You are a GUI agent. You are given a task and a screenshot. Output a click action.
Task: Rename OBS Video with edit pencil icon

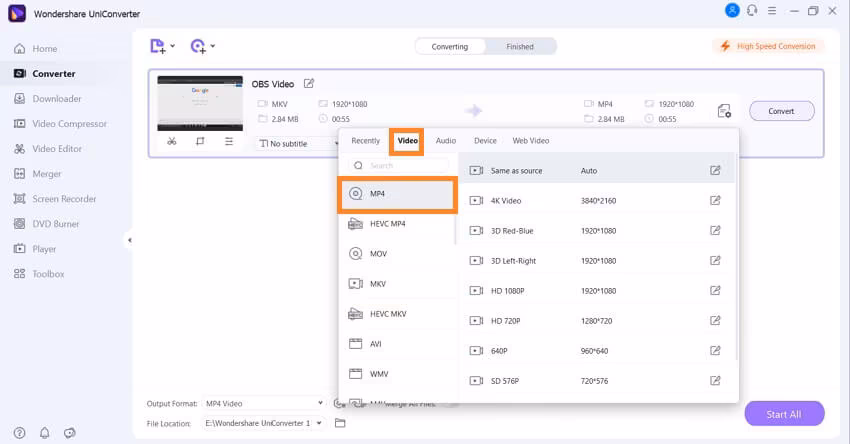click(x=308, y=83)
